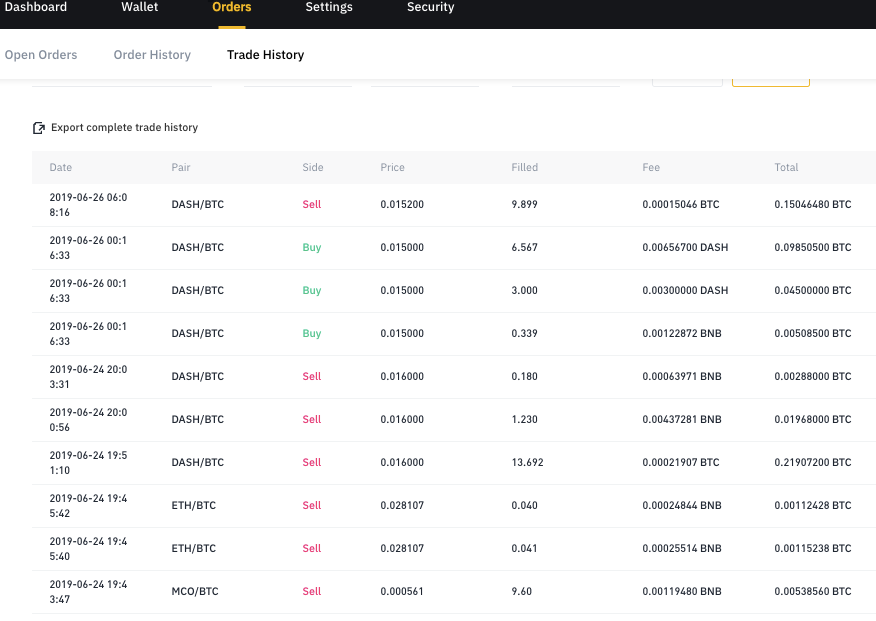This screenshot has height=621, width=876.
Task: Click the Export complete trade history link
Action: click(x=124, y=127)
